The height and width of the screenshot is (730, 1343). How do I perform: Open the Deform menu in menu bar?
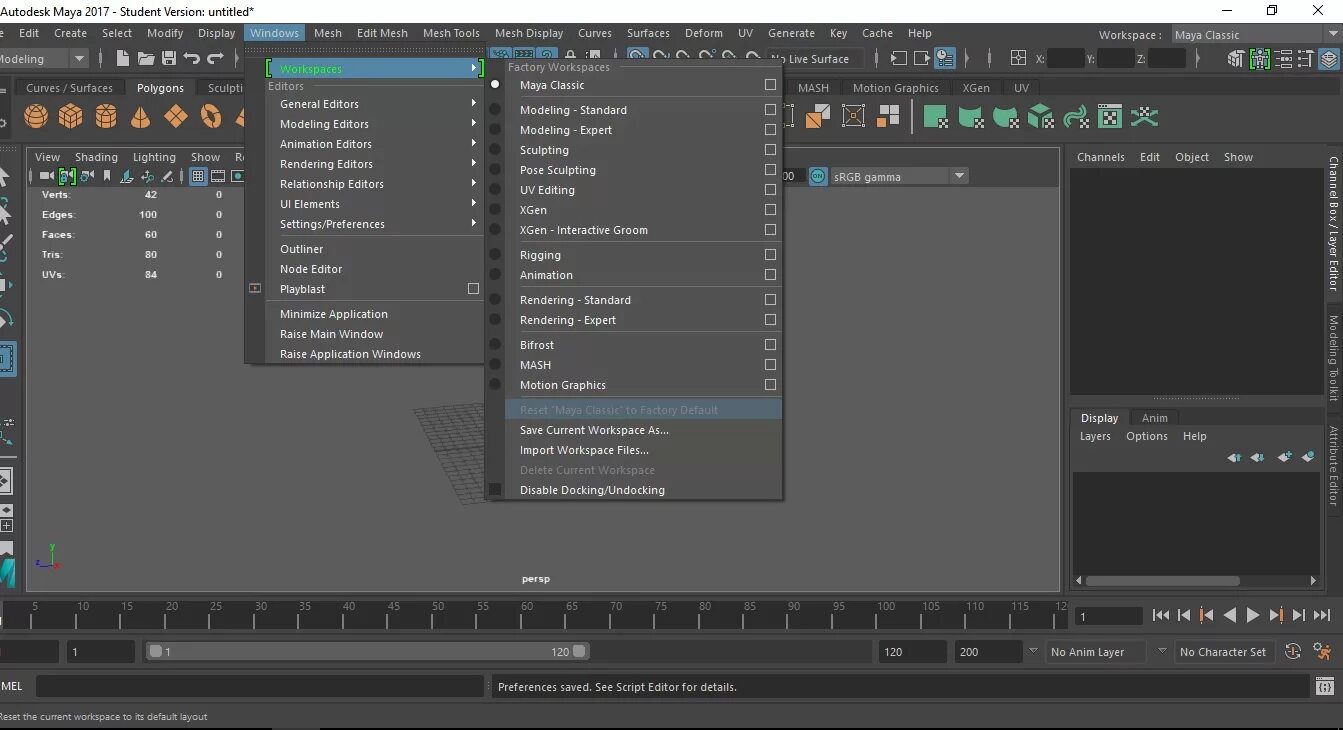704,33
